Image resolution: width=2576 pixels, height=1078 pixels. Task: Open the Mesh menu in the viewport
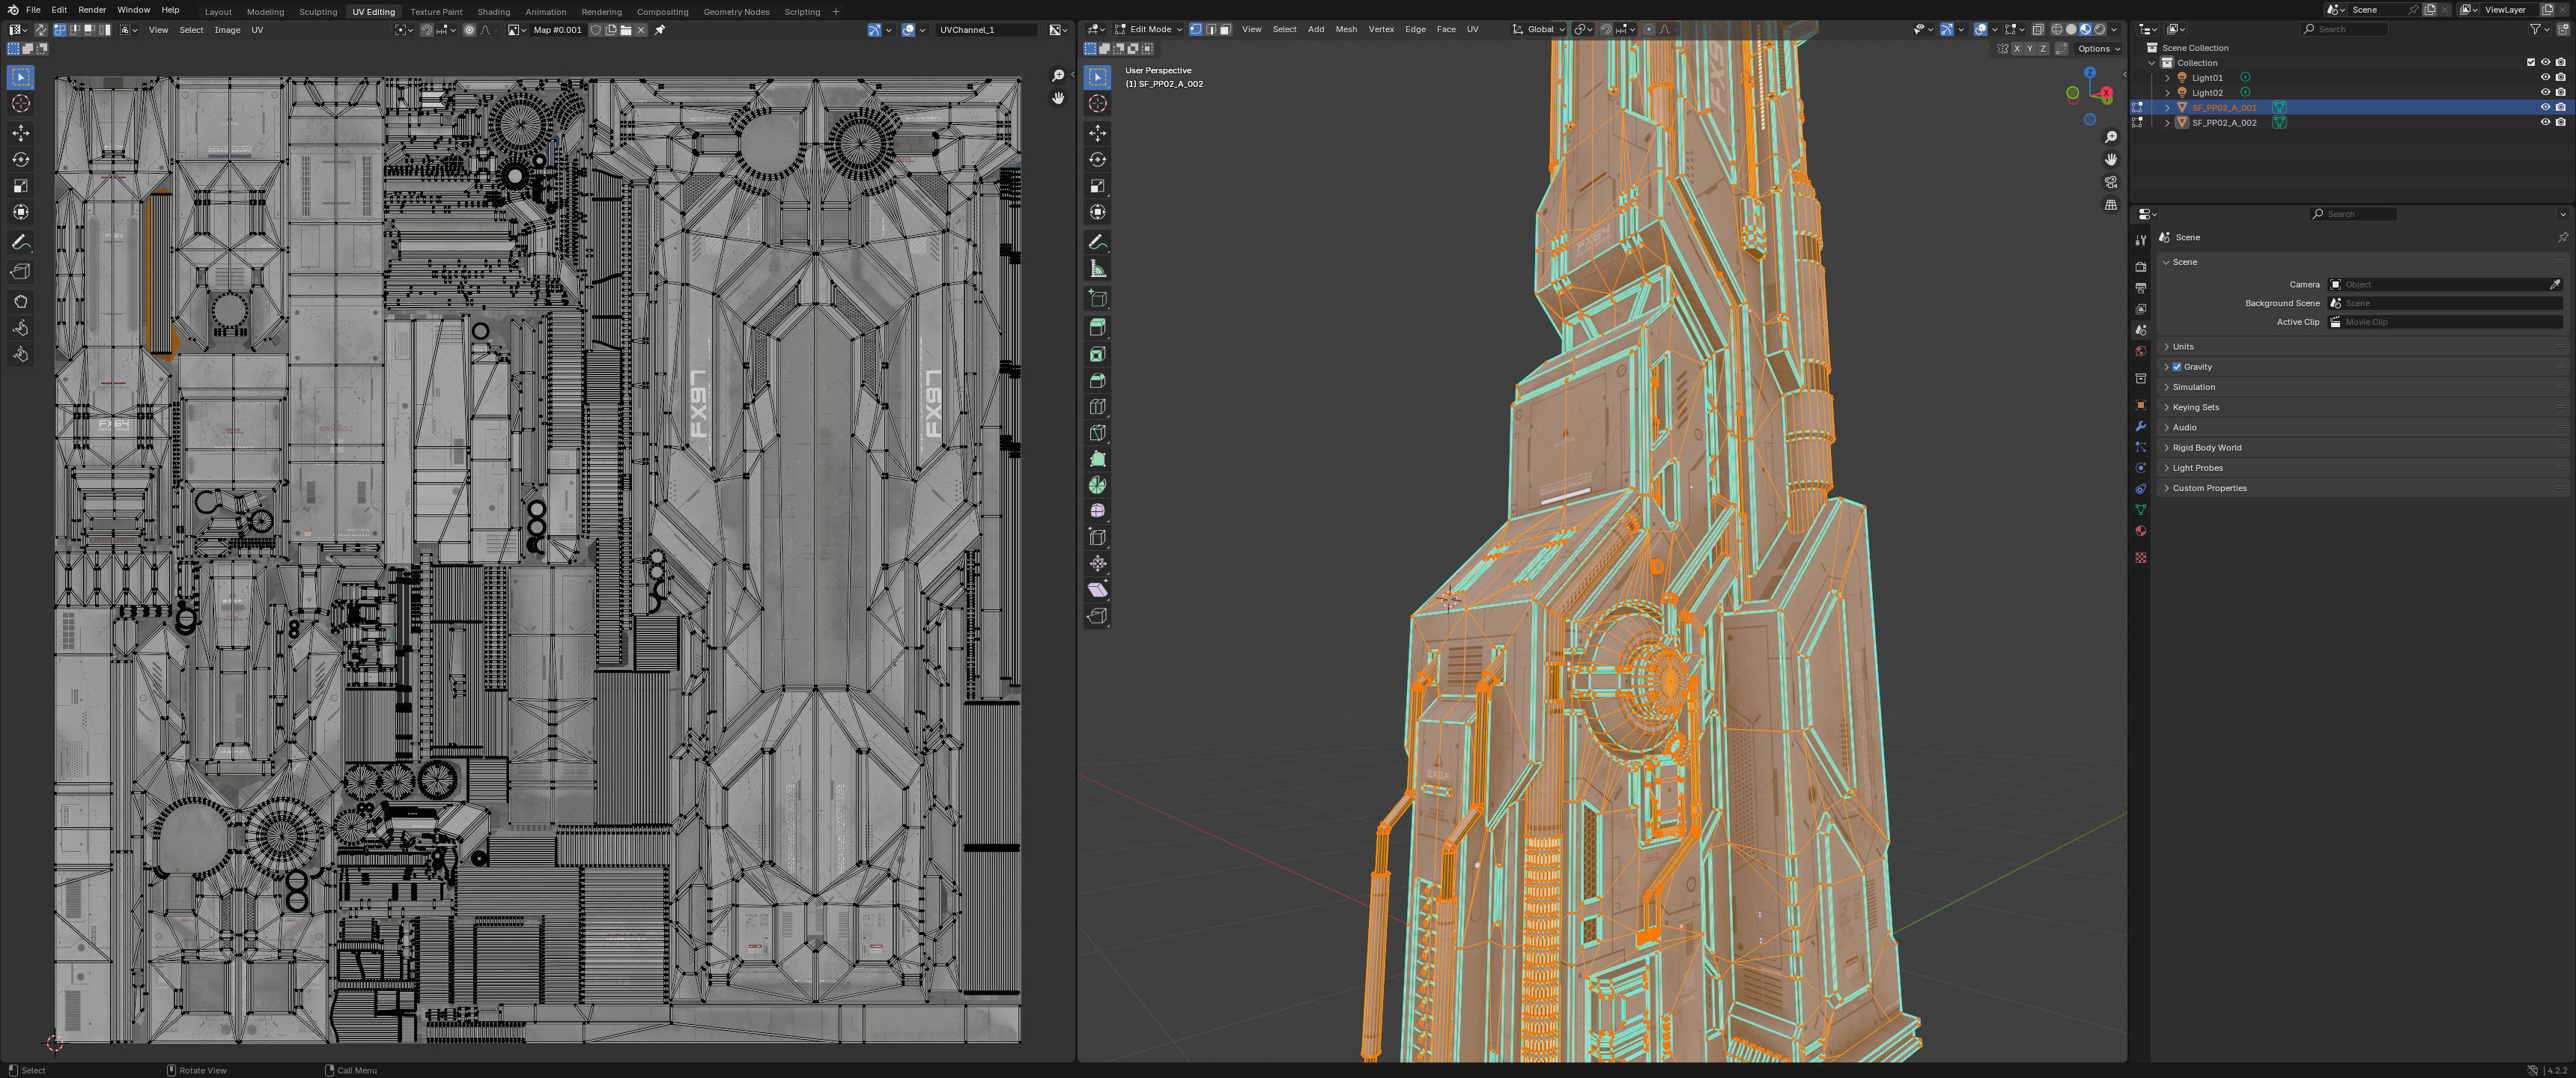pos(1346,29)
